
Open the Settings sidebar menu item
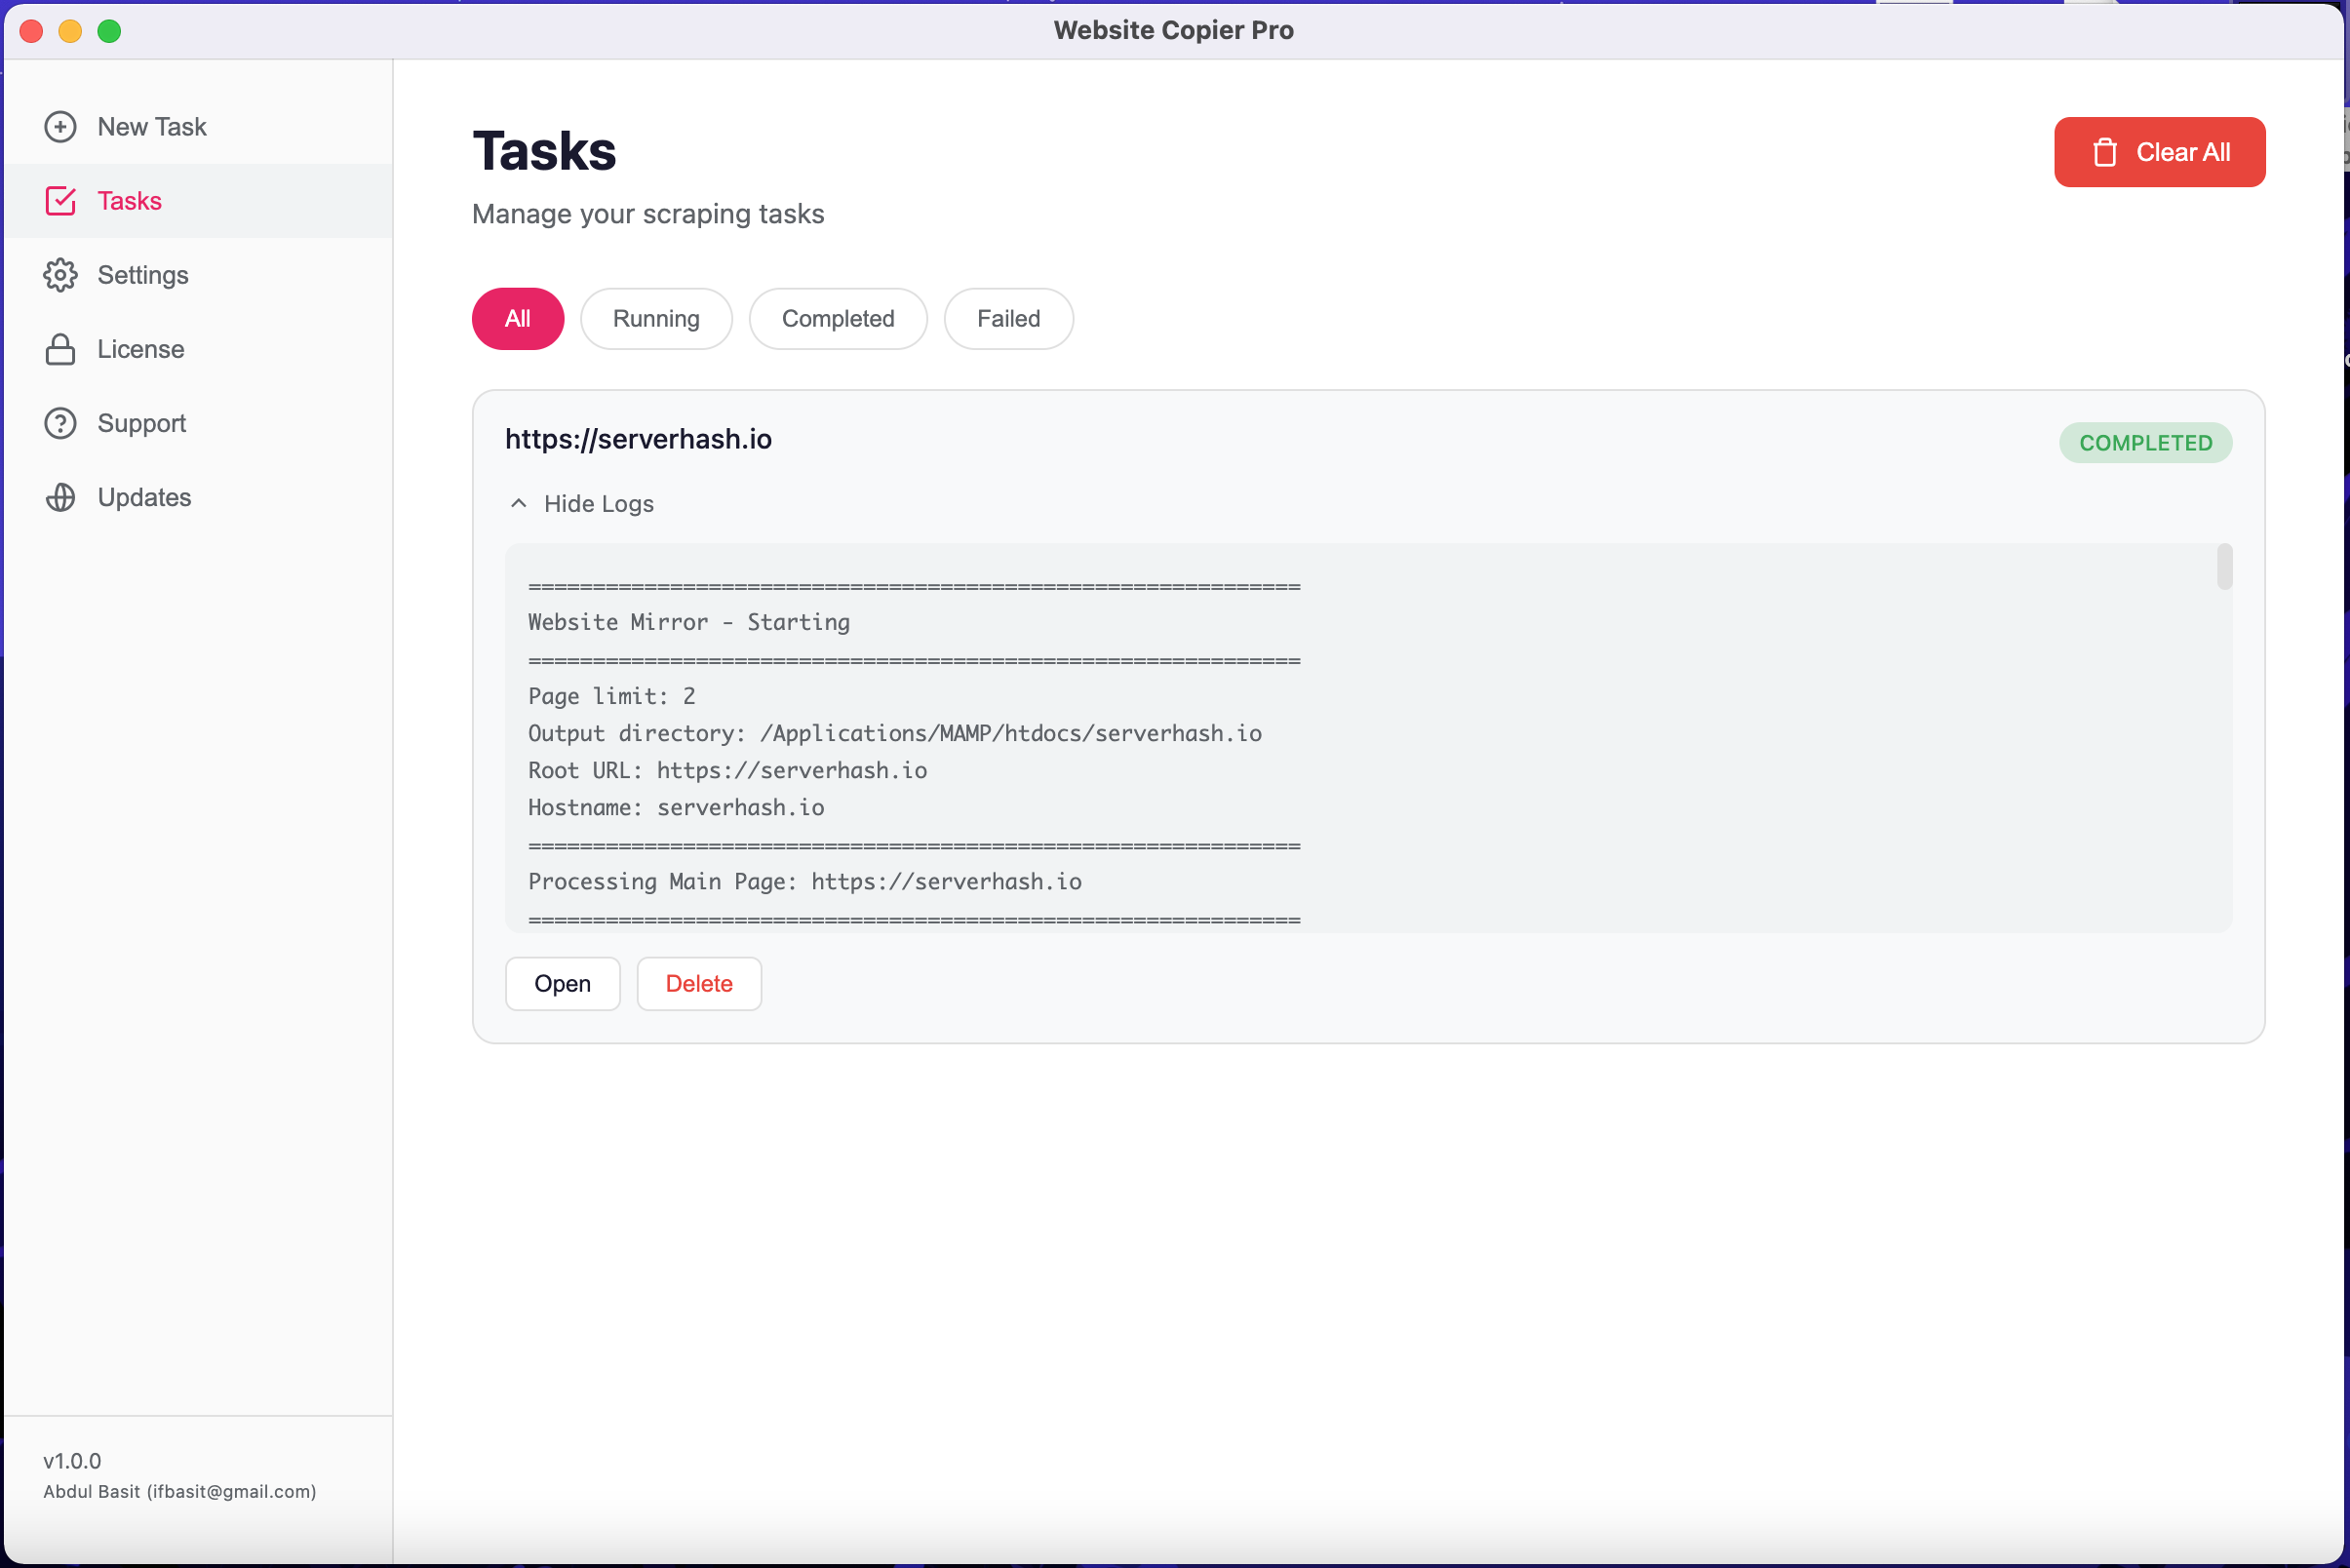(x=143, y=275)
